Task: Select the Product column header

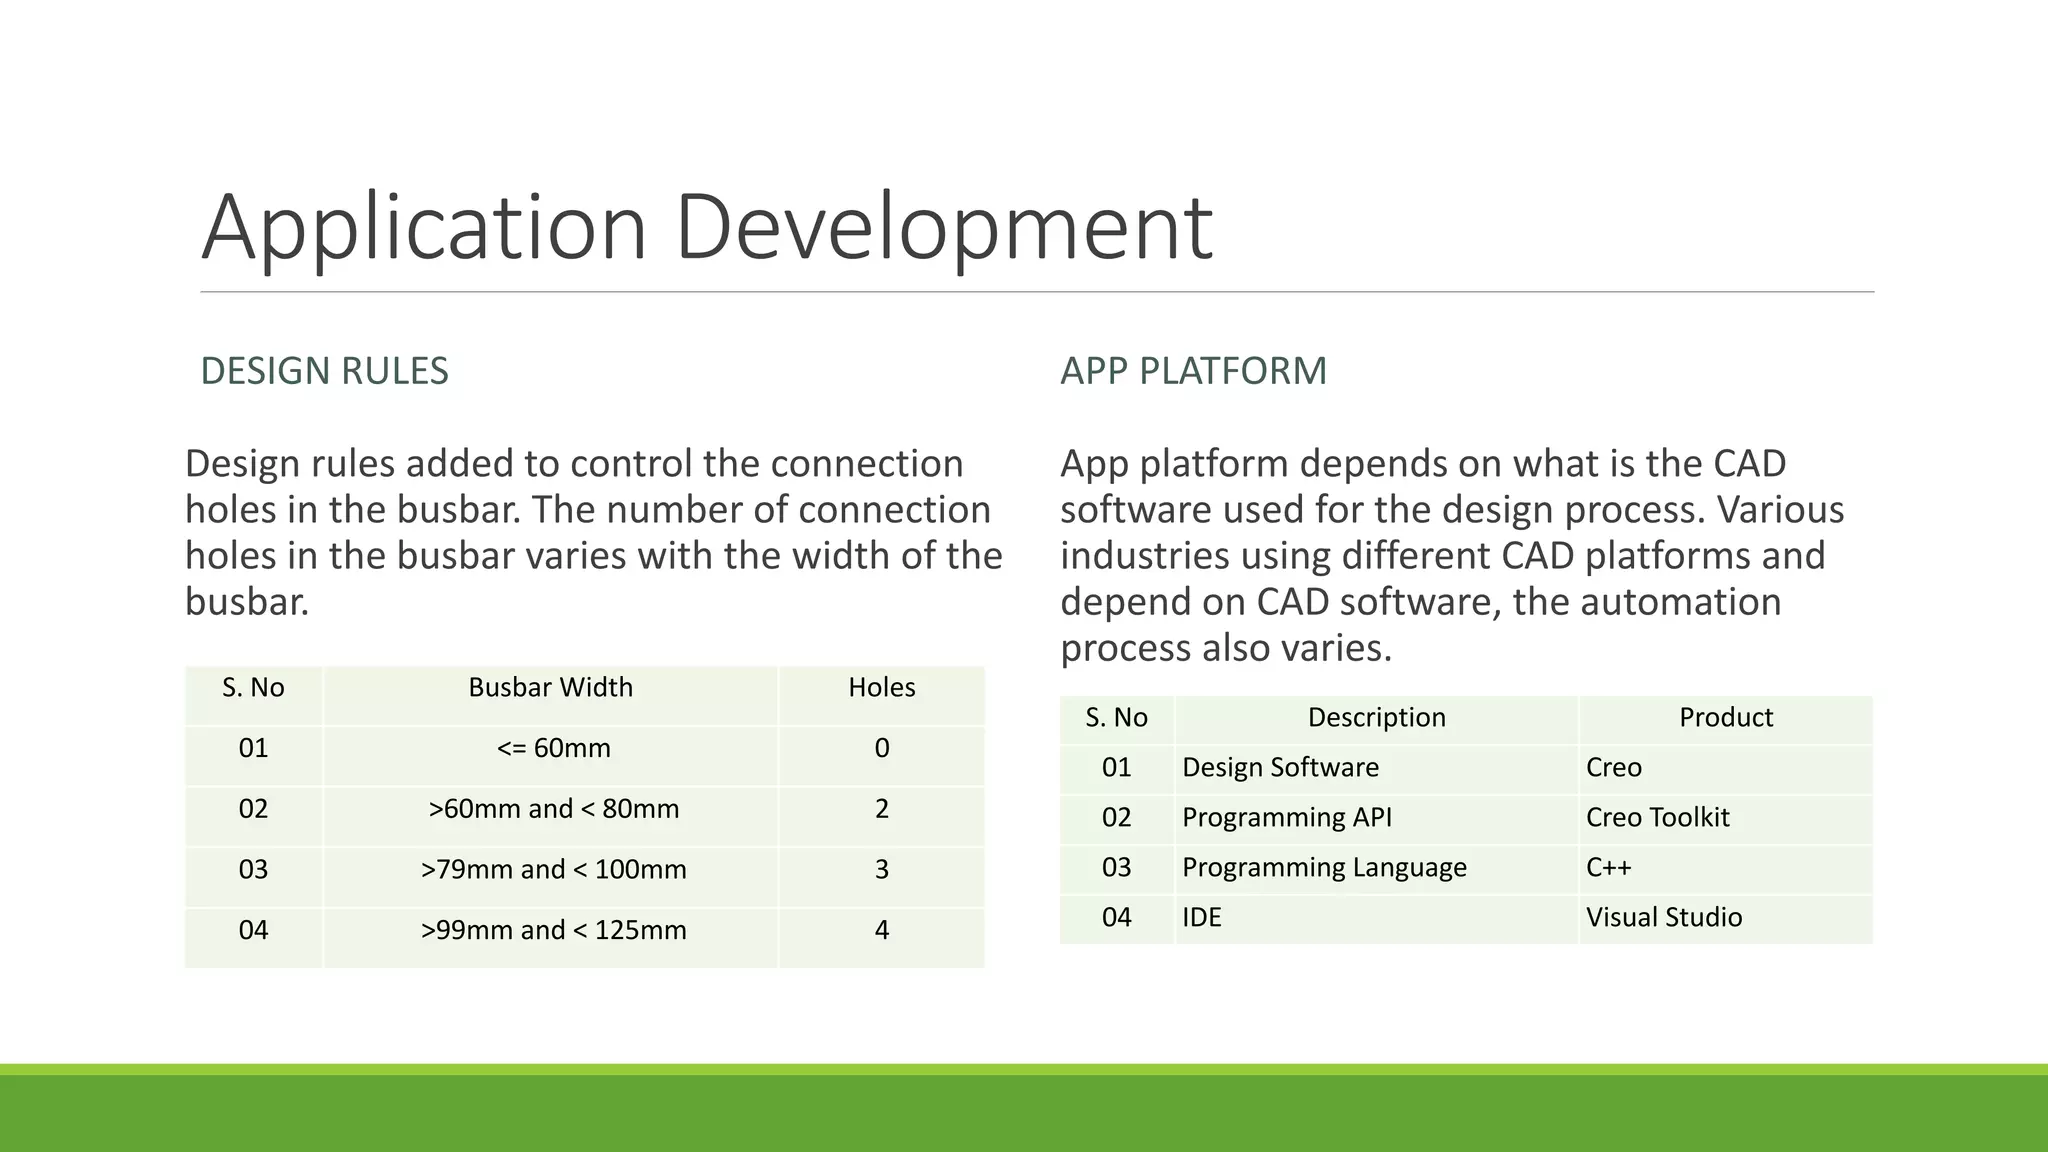Action: tap(1725, 718)
